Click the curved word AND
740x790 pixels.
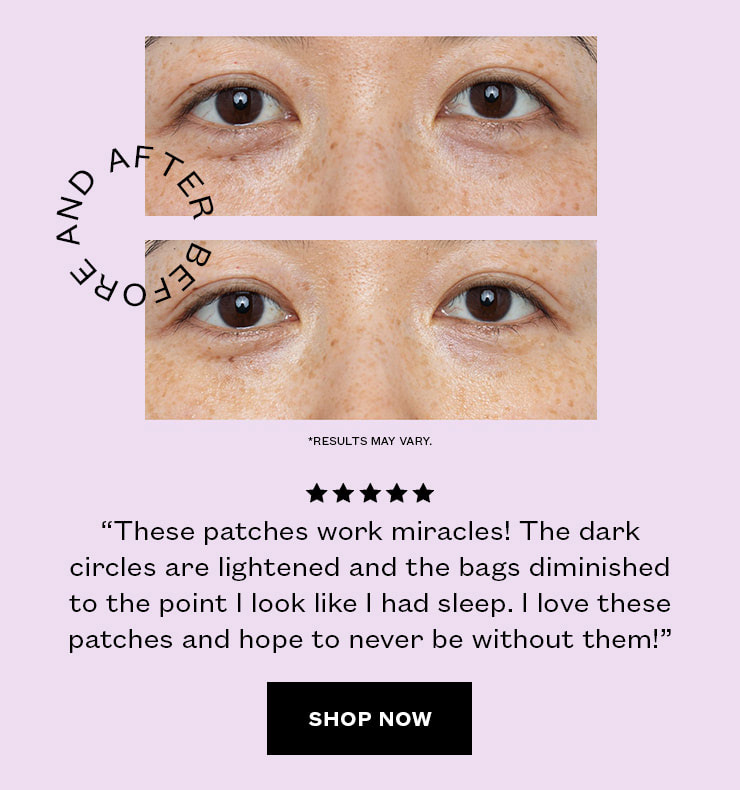click(x=76, y=207)
